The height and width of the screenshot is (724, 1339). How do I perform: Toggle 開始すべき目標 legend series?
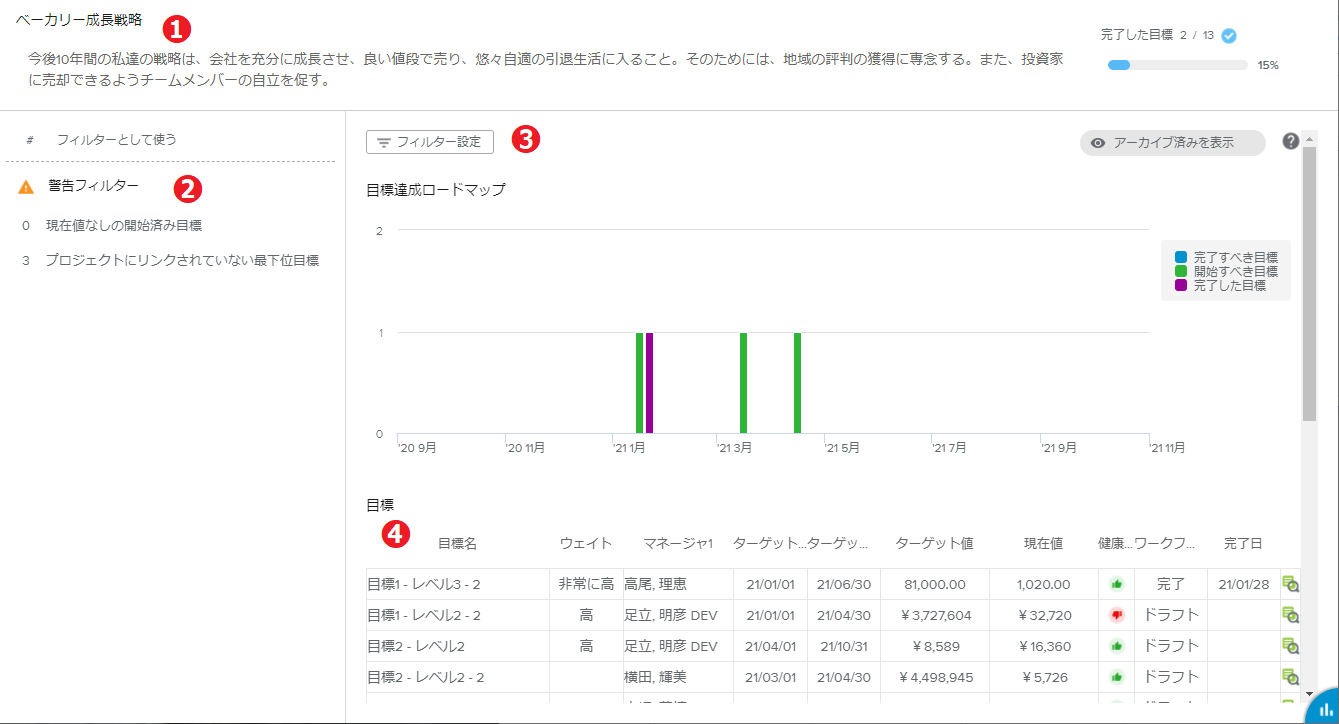click(1235, 271)
